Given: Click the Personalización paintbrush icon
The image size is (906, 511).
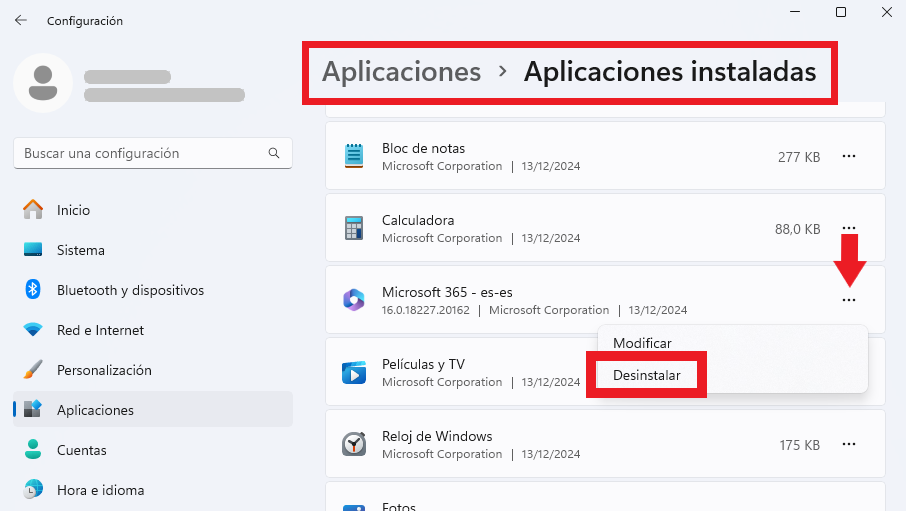Looking at the screenshot, I should (x=33, y=369).
